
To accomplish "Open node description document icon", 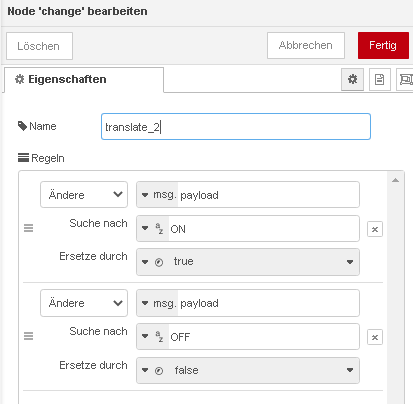I will tap(380, 79).
